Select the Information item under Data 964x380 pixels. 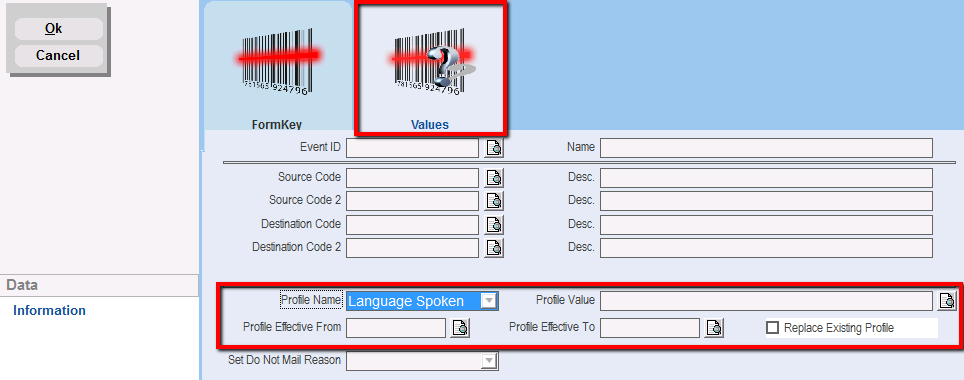click(x=49, y=311)
